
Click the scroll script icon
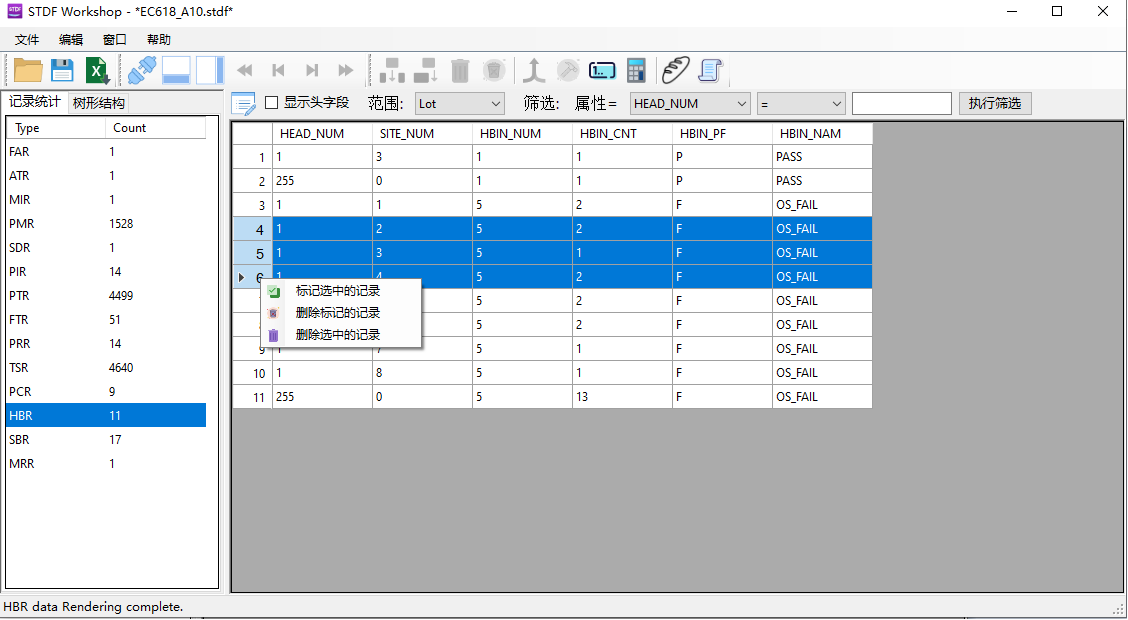click(x=710, y=70)
